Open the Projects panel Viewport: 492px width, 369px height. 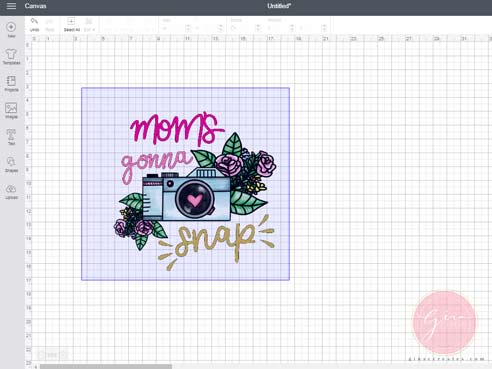pyautogui.click(x=11, y=83)
